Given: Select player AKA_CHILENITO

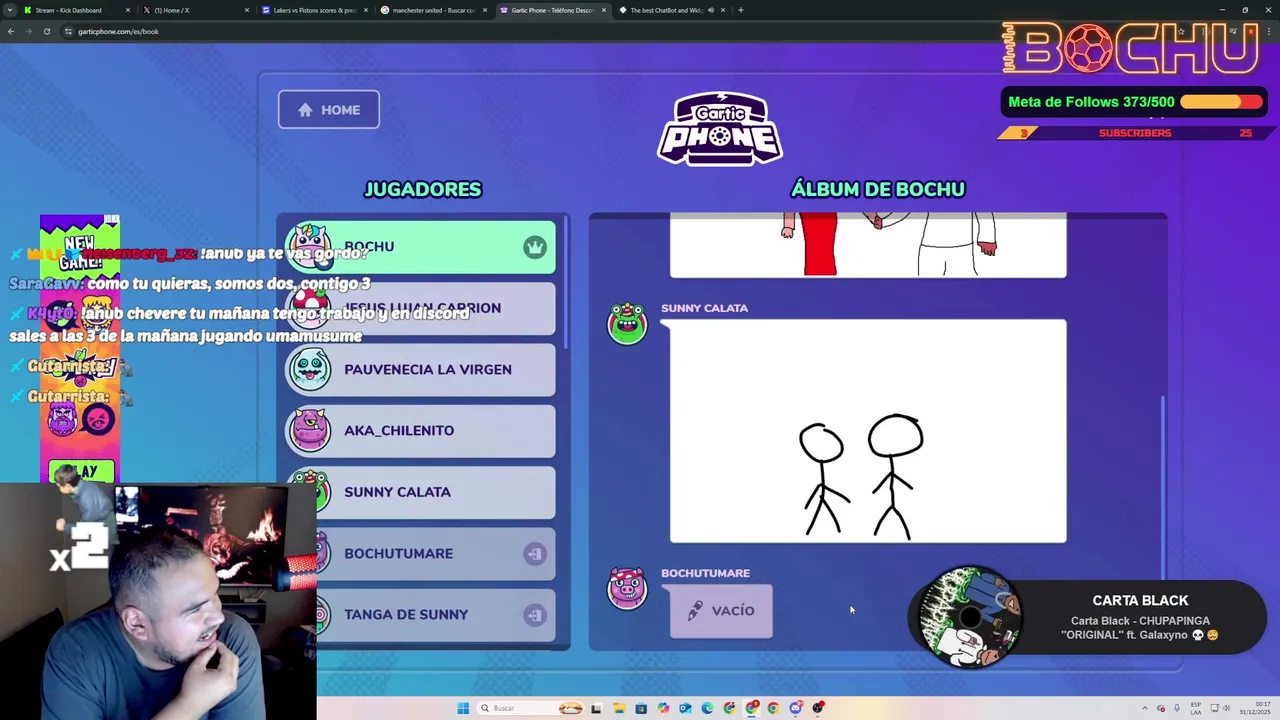Looking at the screenshot, I should tap(420, 431).
